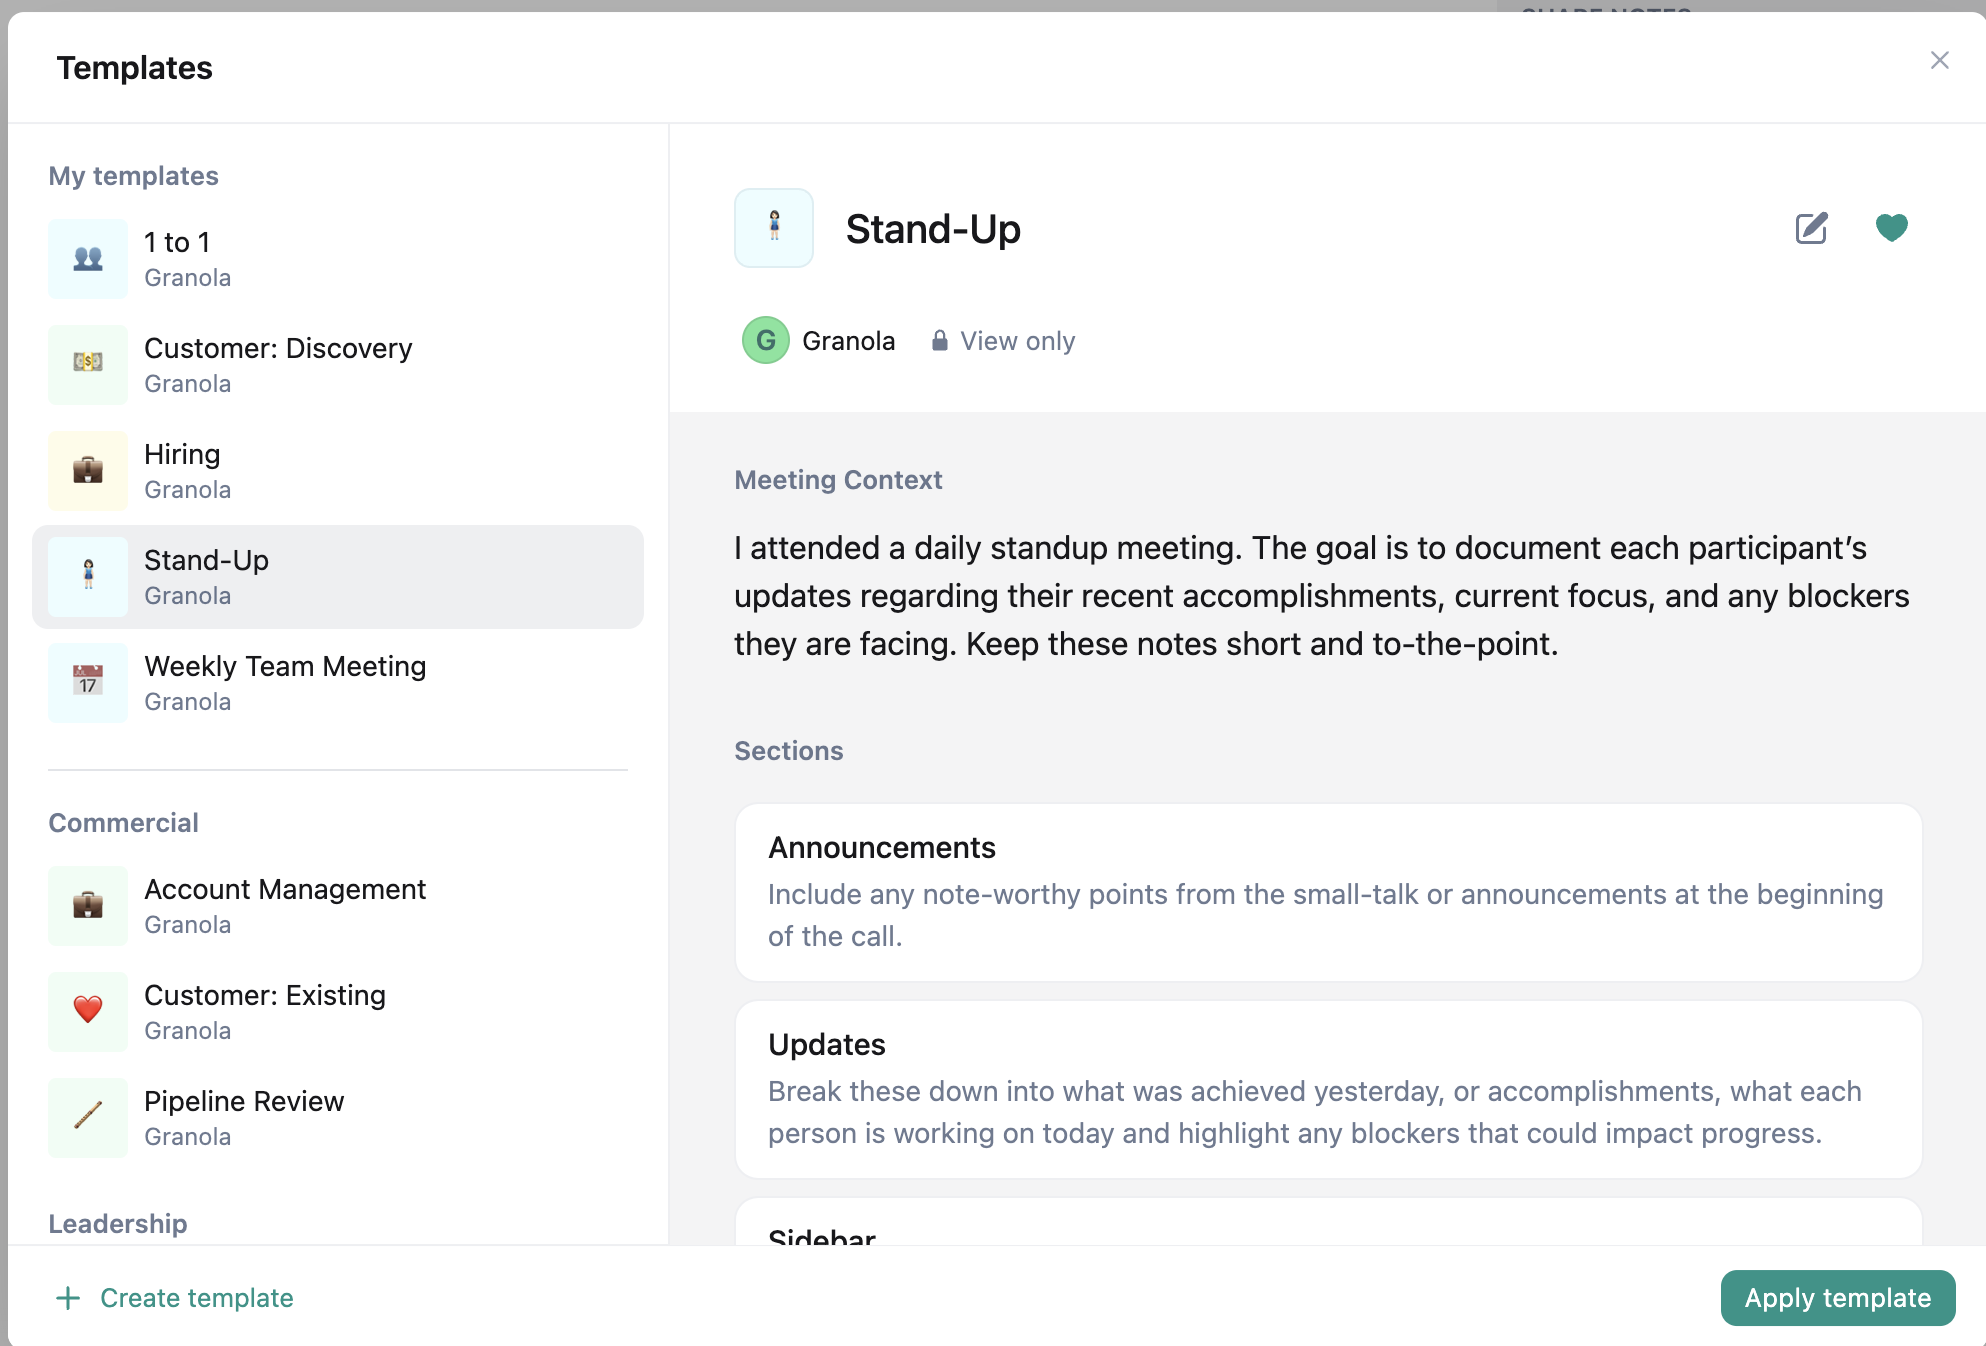
Task: Click the Pipeline Review icon
Action: click(88, 1118)
